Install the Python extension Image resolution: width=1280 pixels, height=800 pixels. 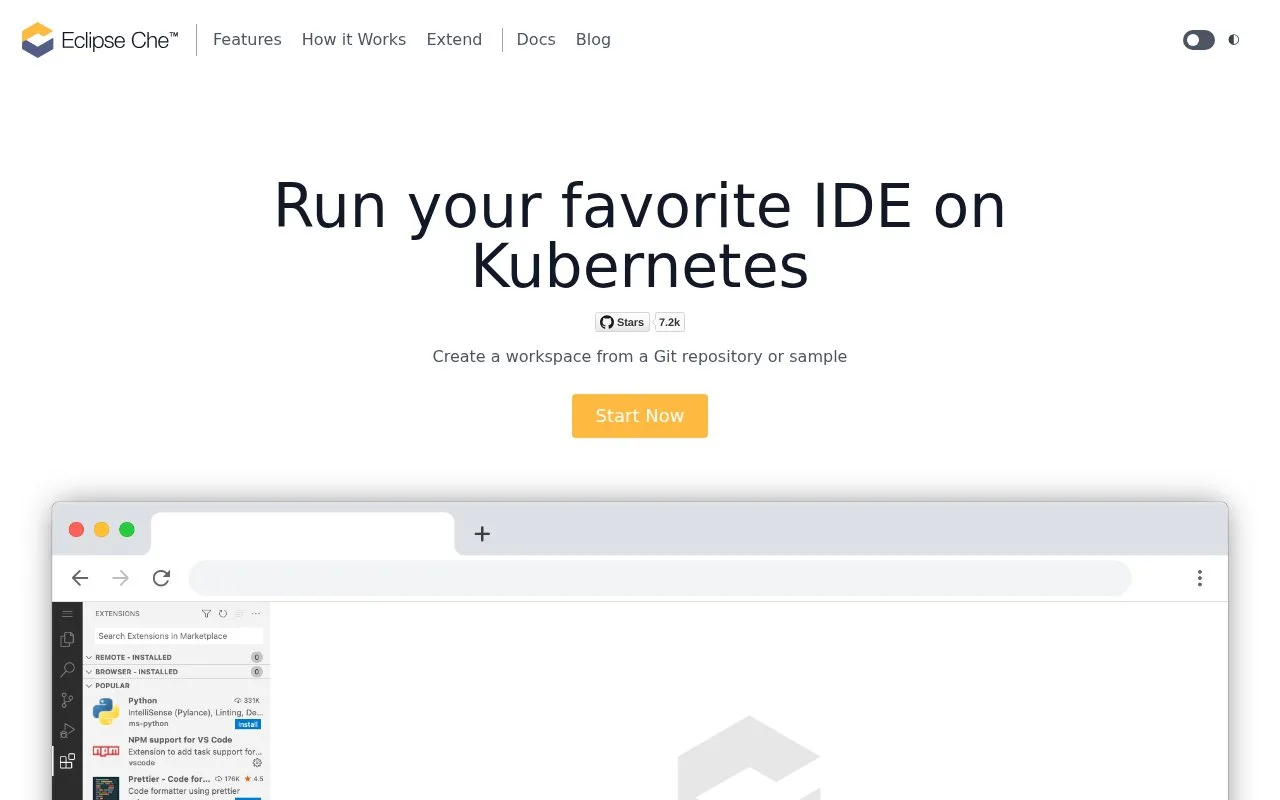coord(248,724)
